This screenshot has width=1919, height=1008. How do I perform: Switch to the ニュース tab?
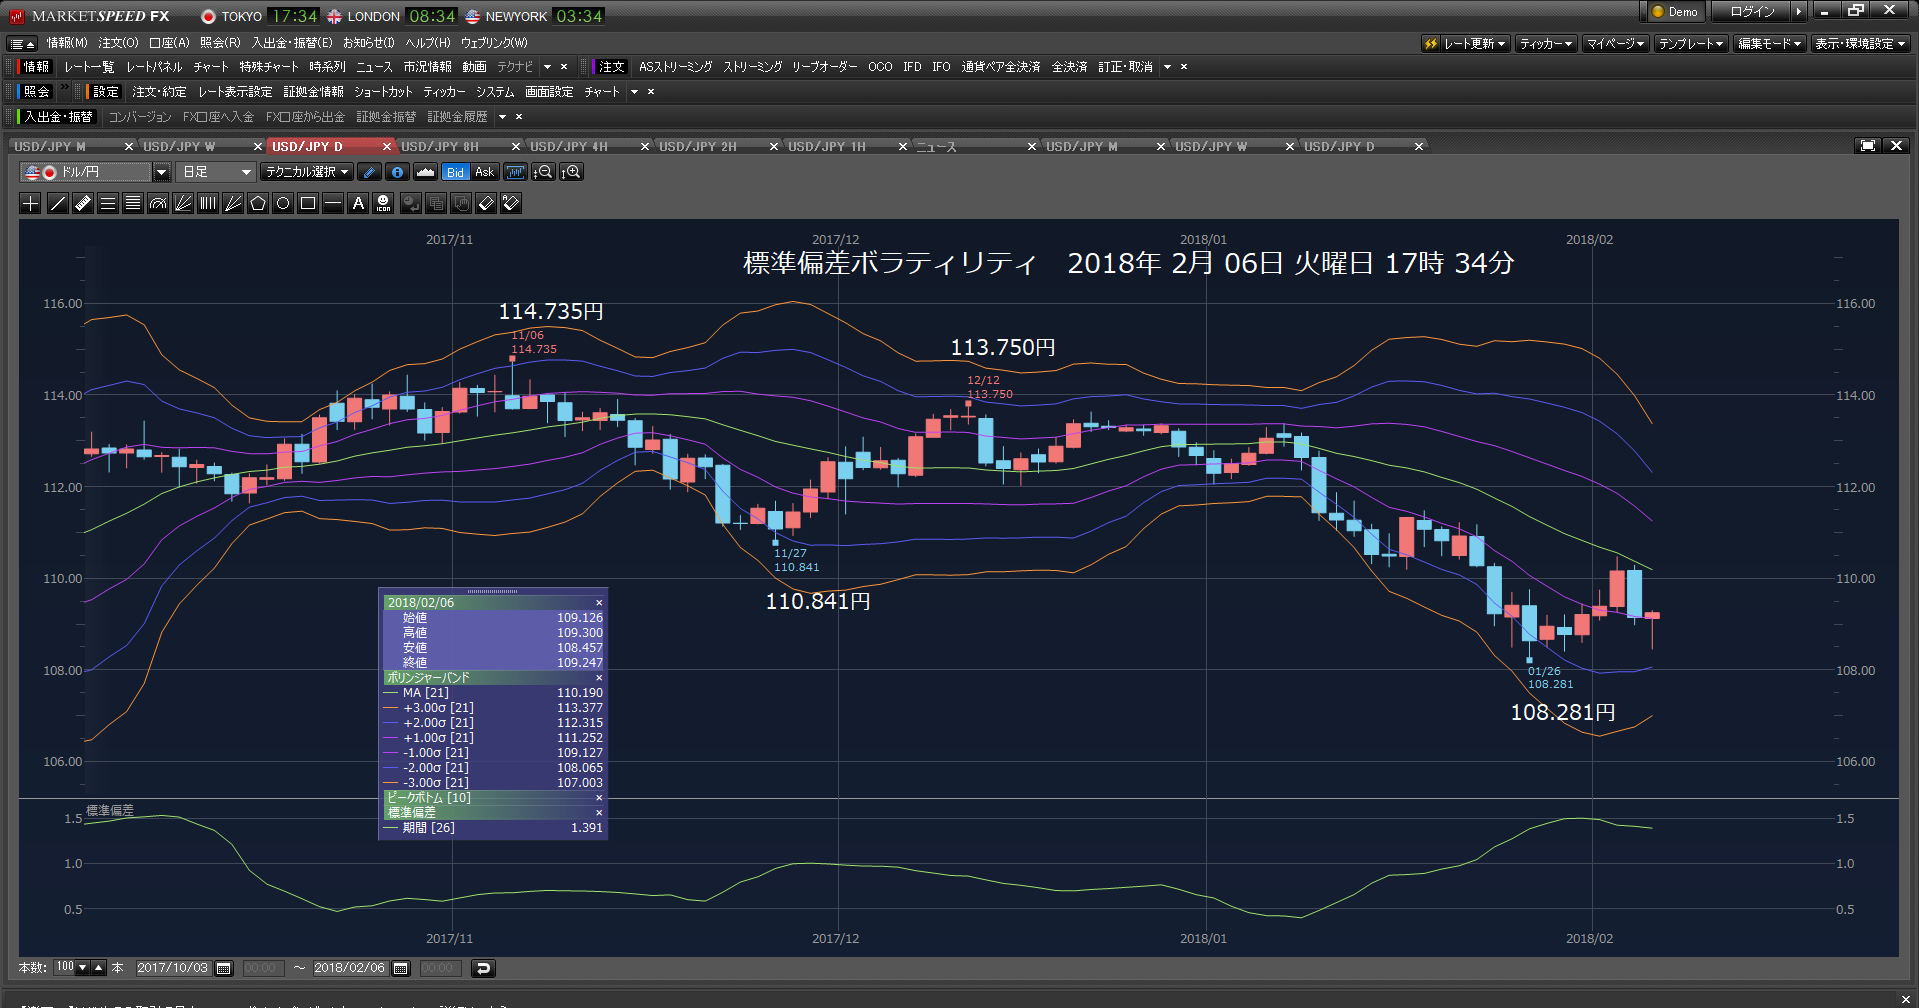pos(937,146)
